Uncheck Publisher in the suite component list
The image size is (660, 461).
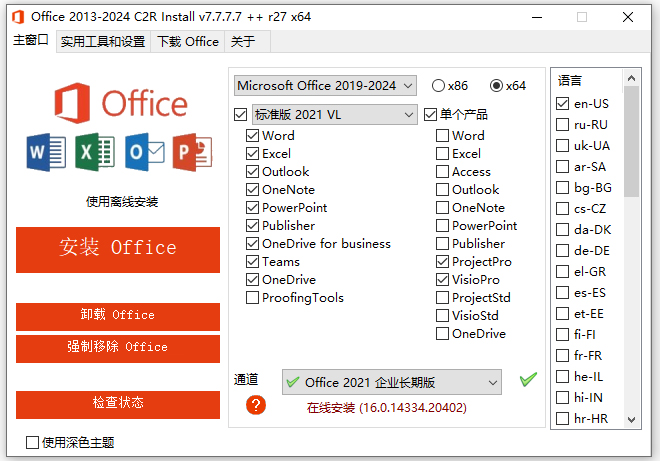pos(253,226)
